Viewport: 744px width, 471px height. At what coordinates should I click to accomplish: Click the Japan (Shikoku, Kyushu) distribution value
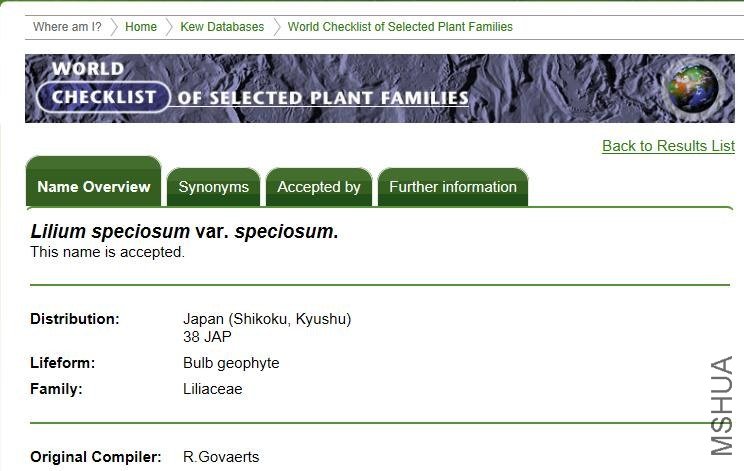[267, 319]
